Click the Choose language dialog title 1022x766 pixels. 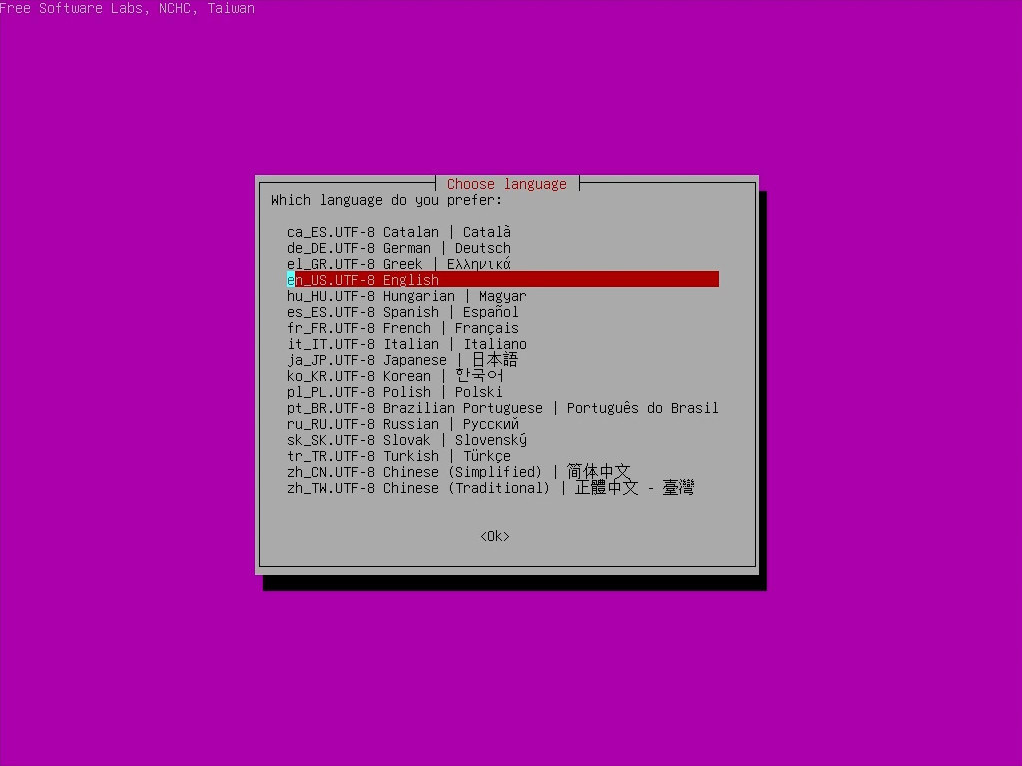(x=506, y=184)
